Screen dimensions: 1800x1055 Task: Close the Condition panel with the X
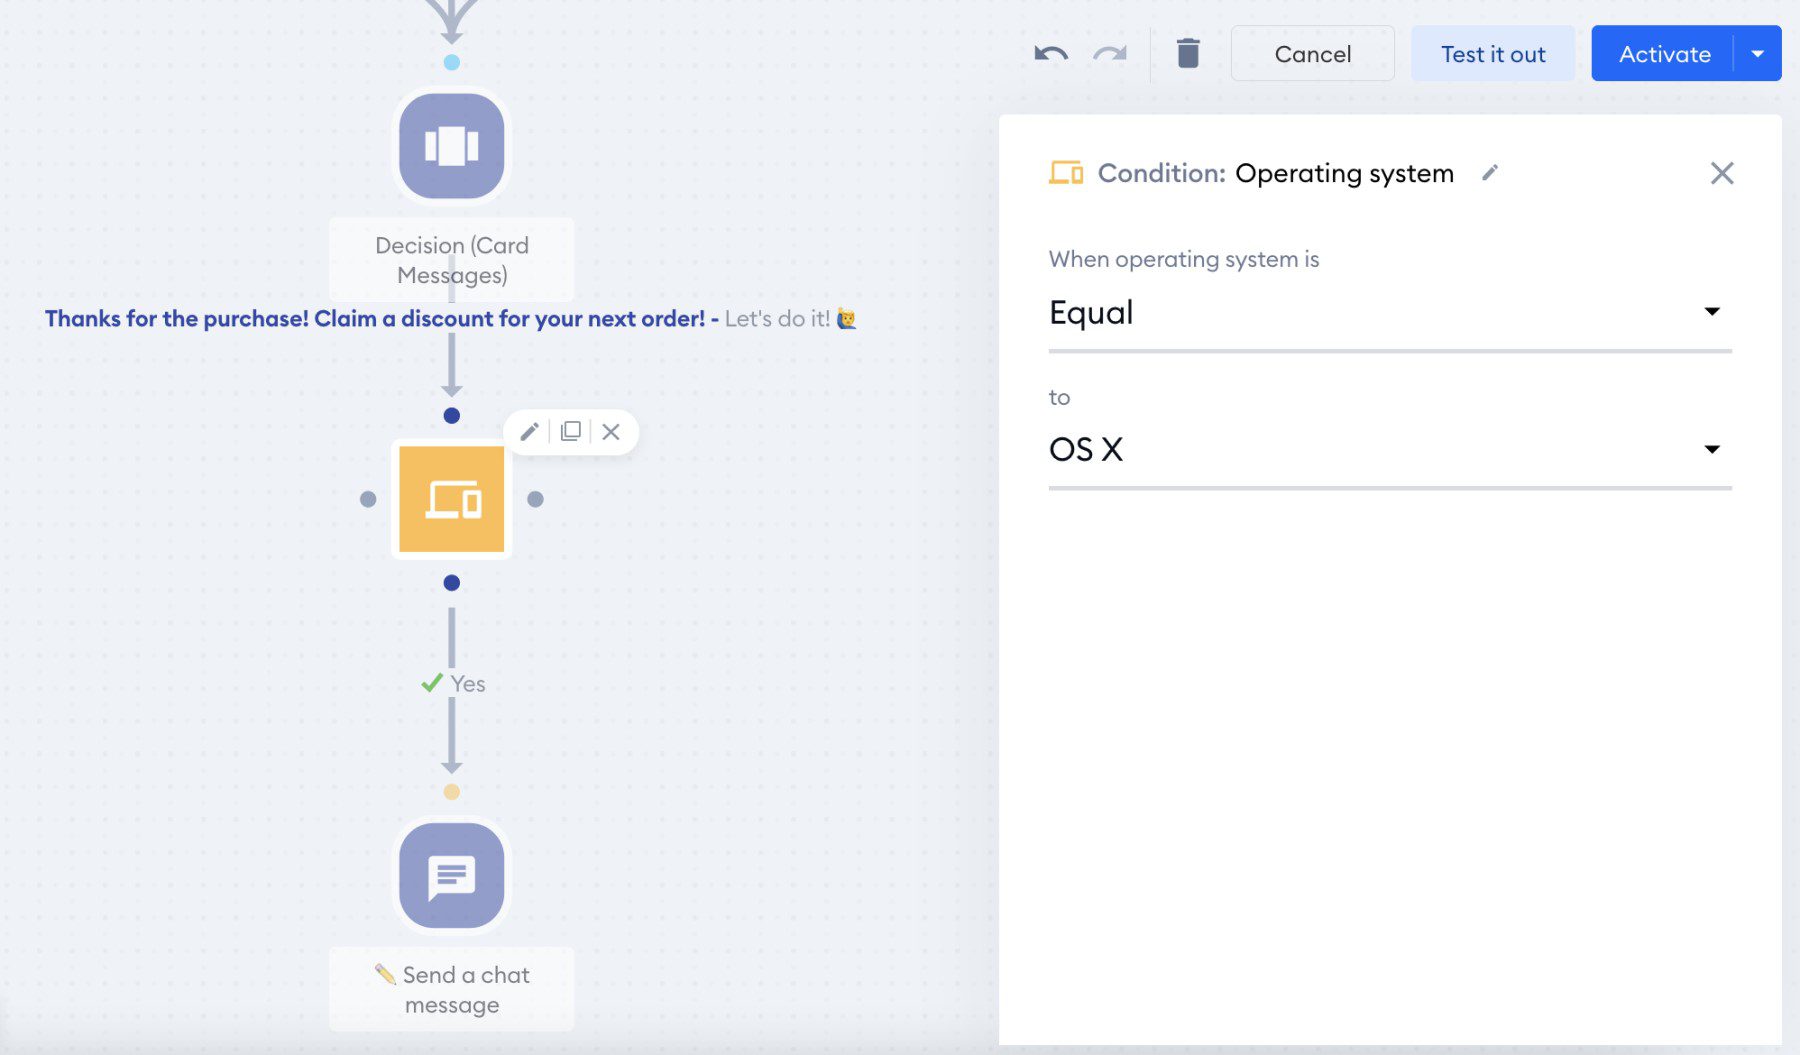(1723, 173)
